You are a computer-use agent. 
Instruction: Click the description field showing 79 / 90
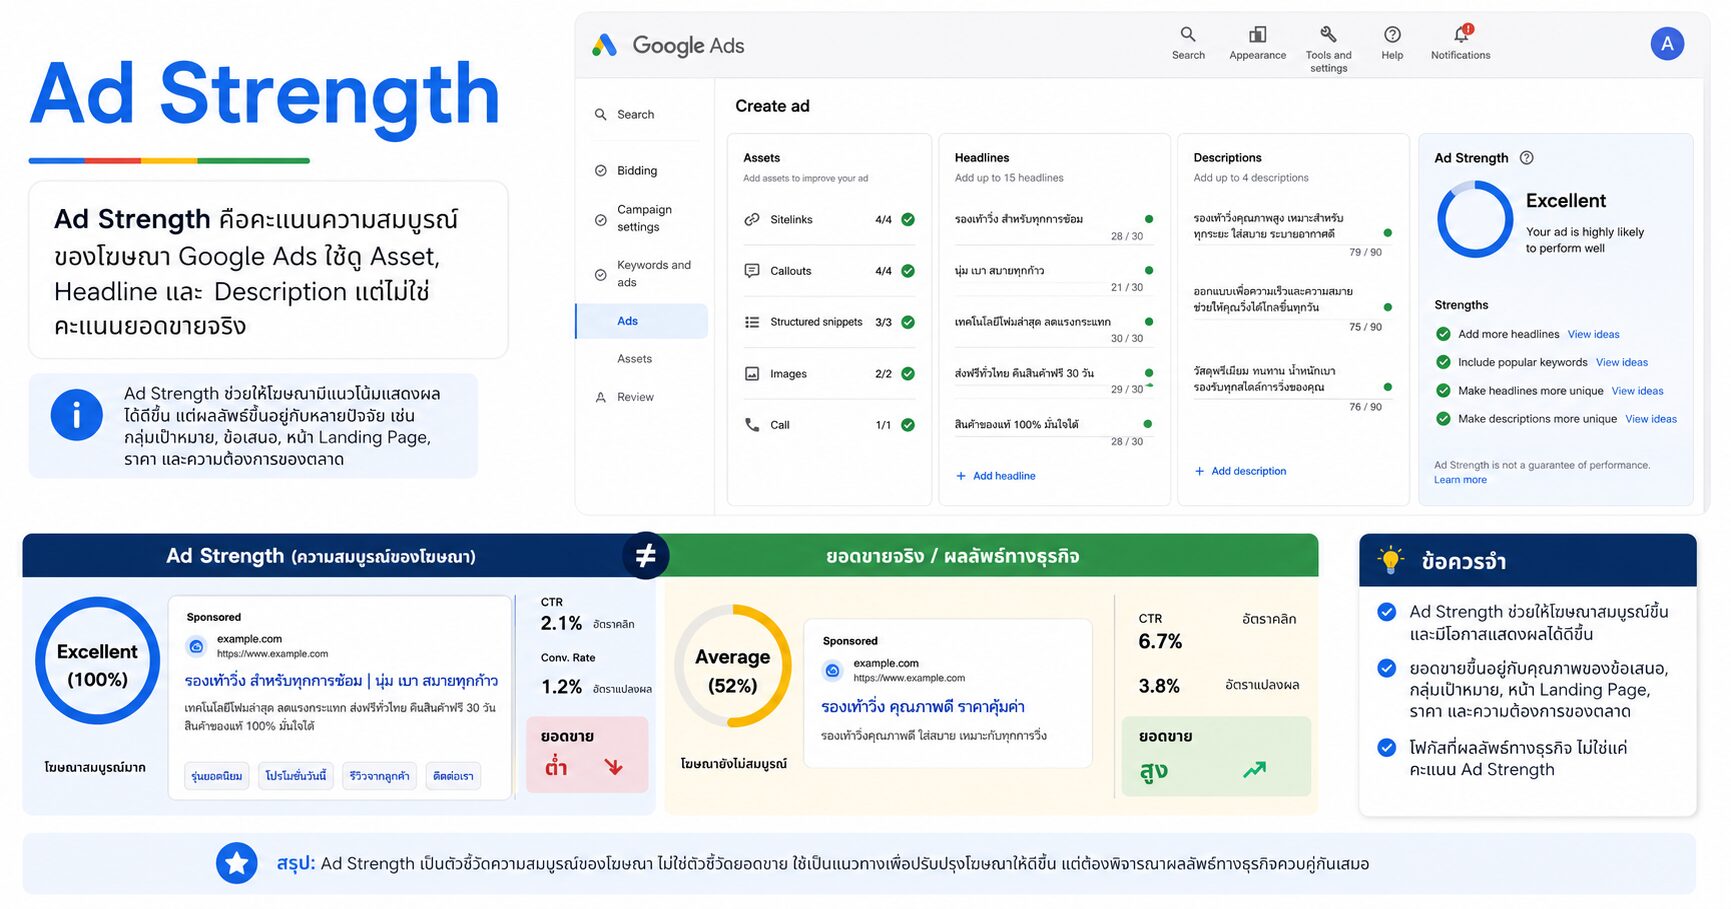(x=1293, y=234)
